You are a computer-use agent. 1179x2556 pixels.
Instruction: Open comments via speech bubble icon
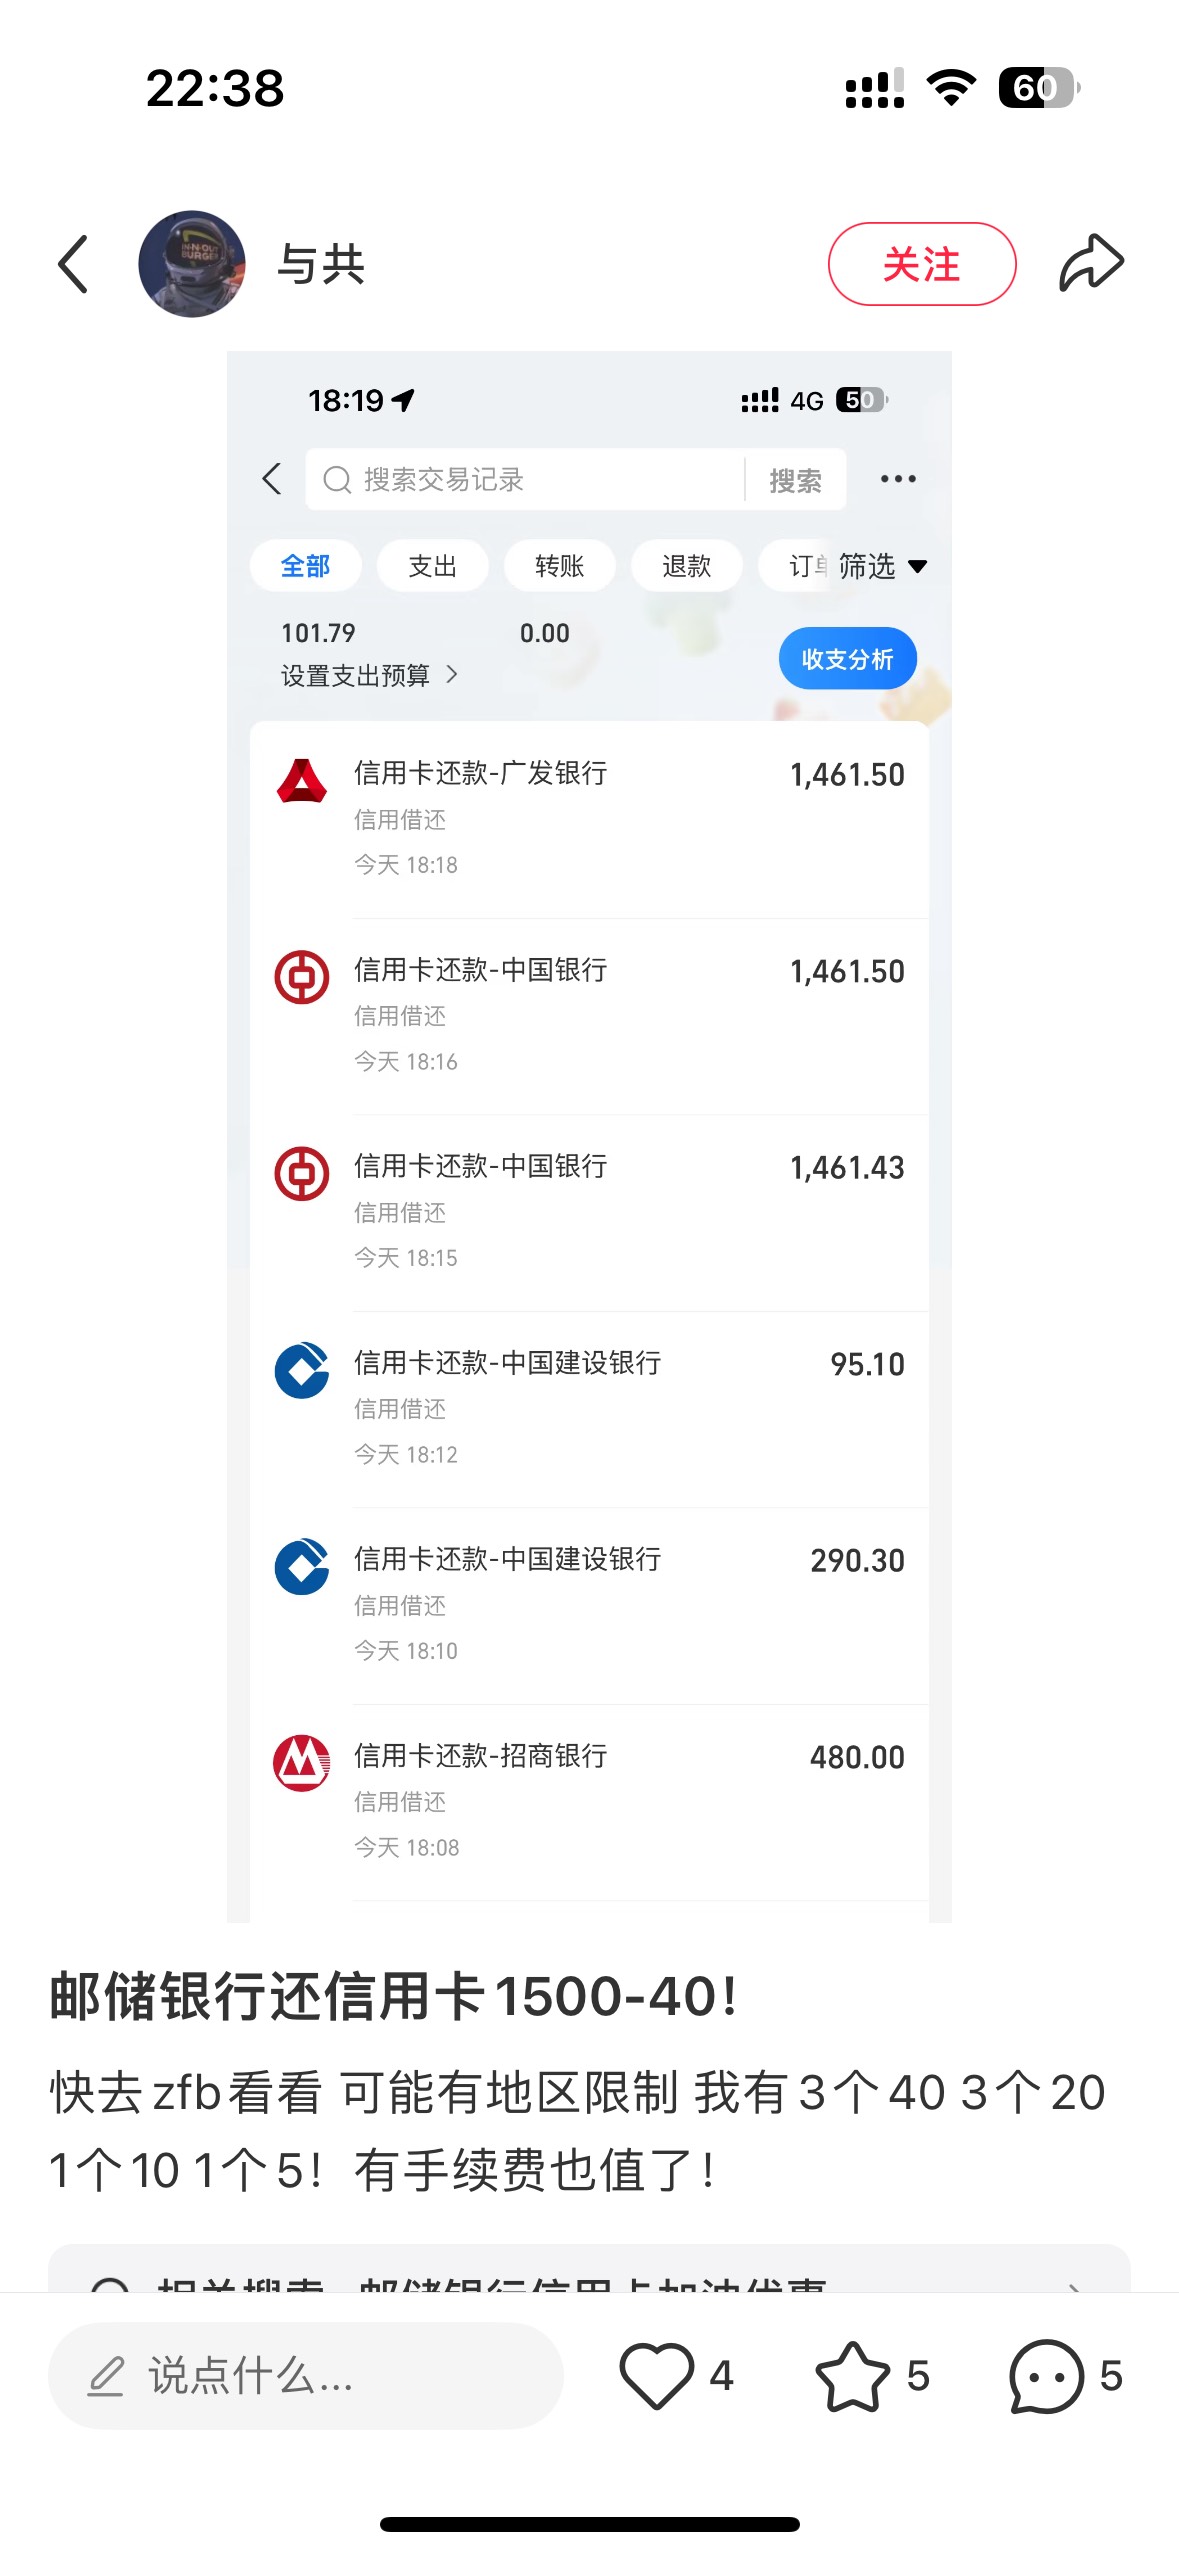(x=1046, y=2376)
